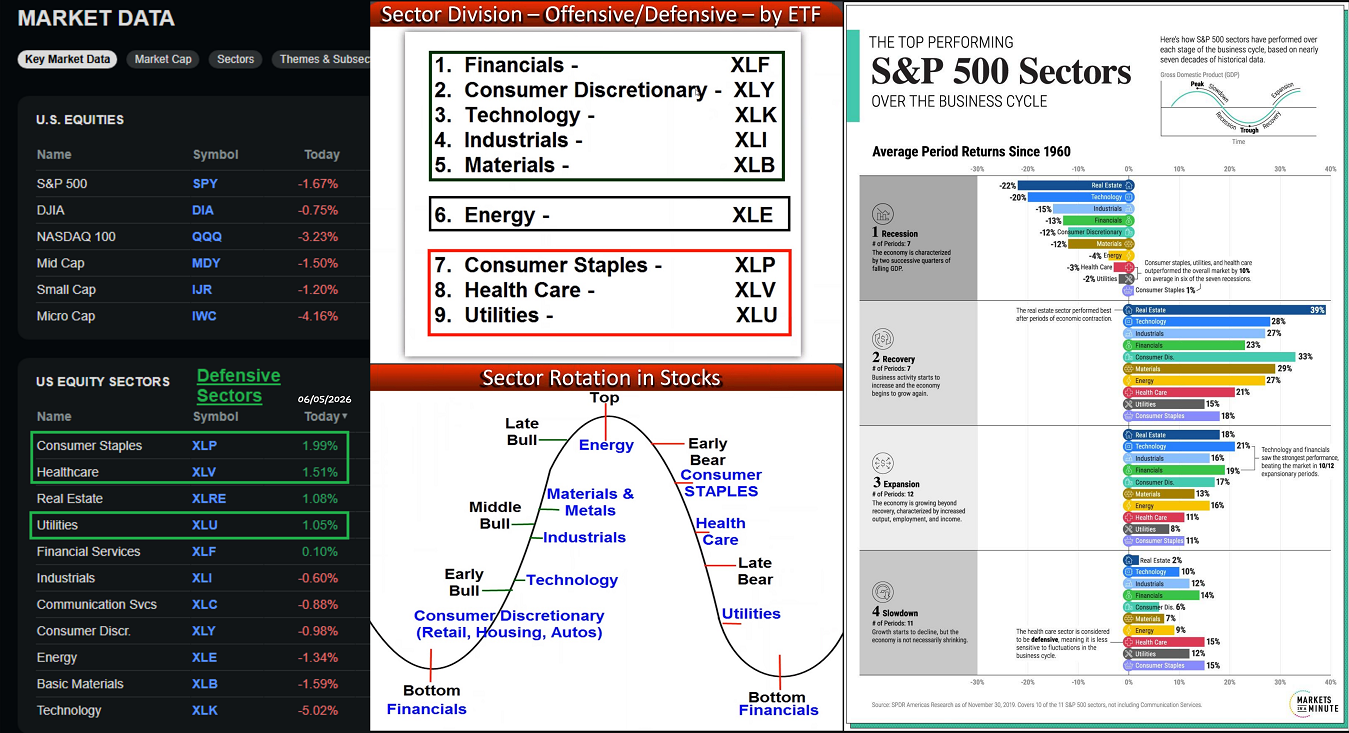1349x733 pixels.
Task: Click the Health Care icon in Slowdown chart
Action: (x=1128, y=642)
